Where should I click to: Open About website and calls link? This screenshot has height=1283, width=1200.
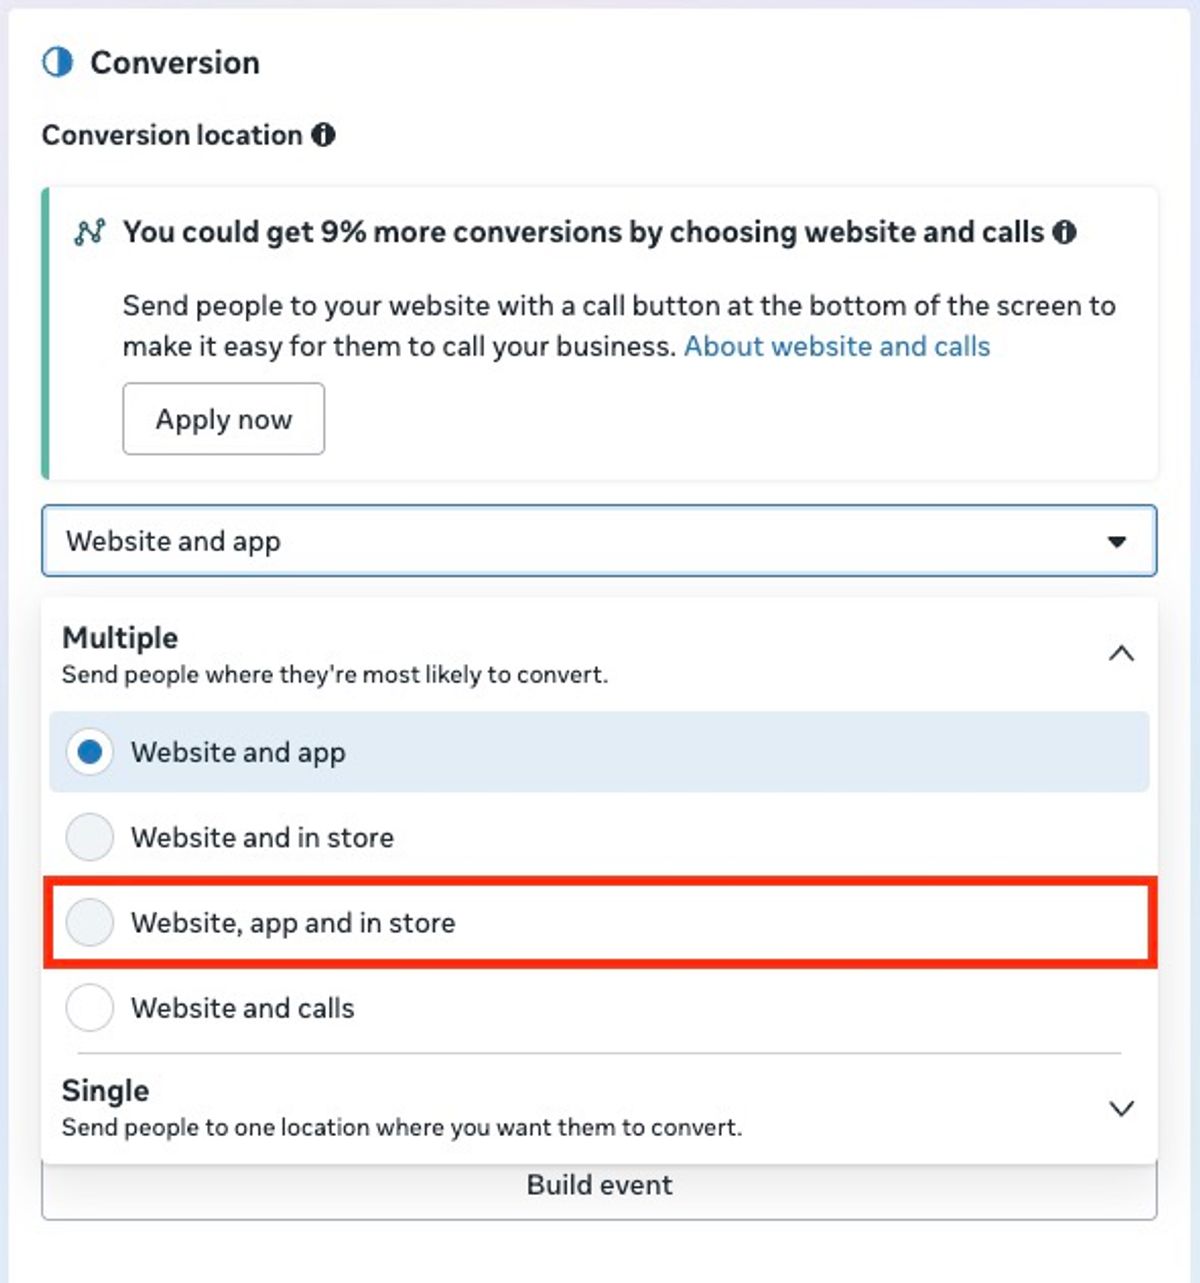tap(837, 346)
